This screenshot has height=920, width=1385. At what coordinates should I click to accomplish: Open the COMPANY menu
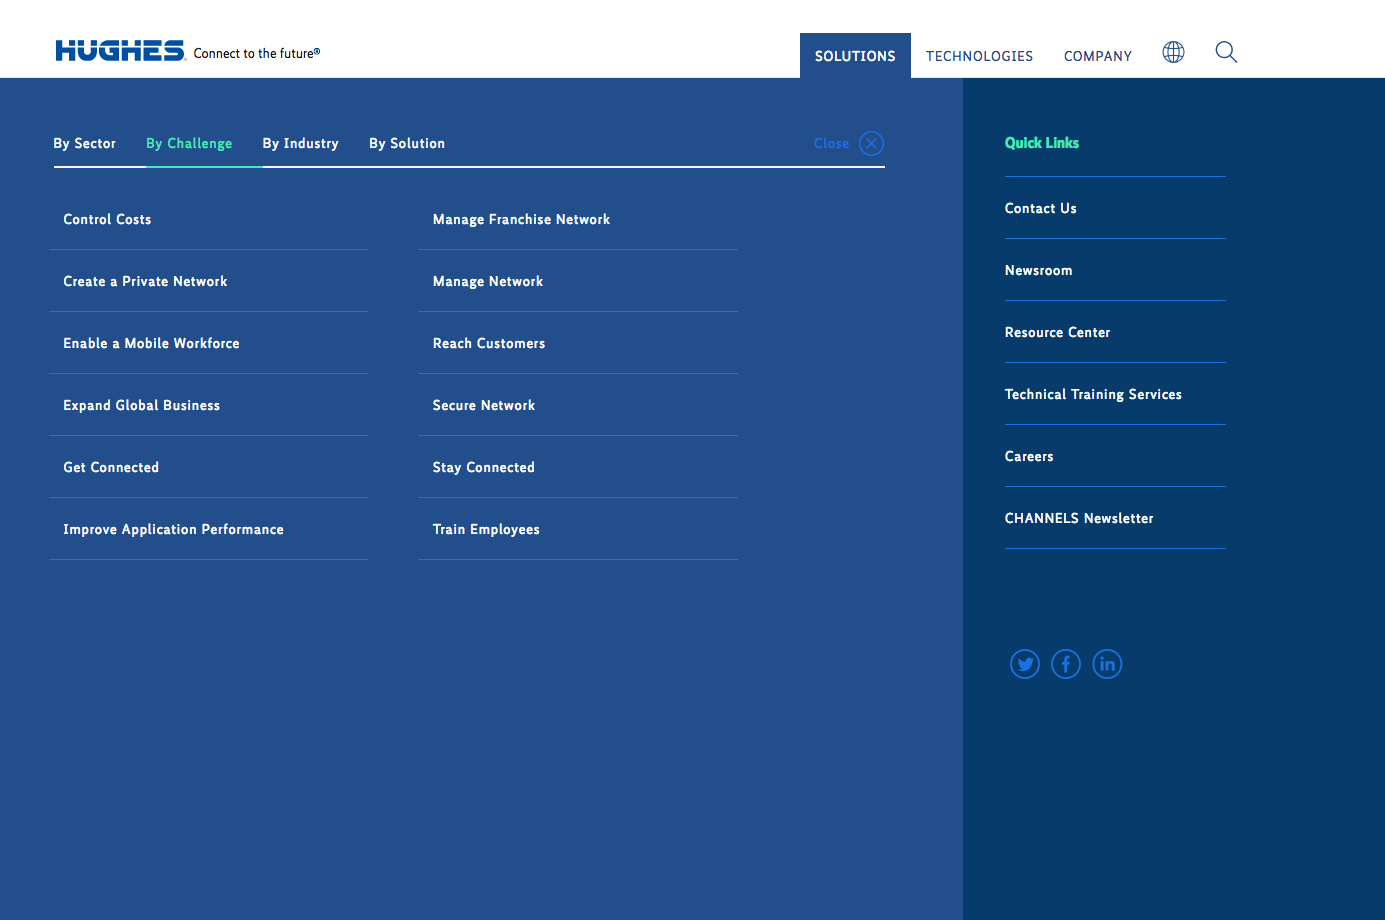tap(1098, 56)
